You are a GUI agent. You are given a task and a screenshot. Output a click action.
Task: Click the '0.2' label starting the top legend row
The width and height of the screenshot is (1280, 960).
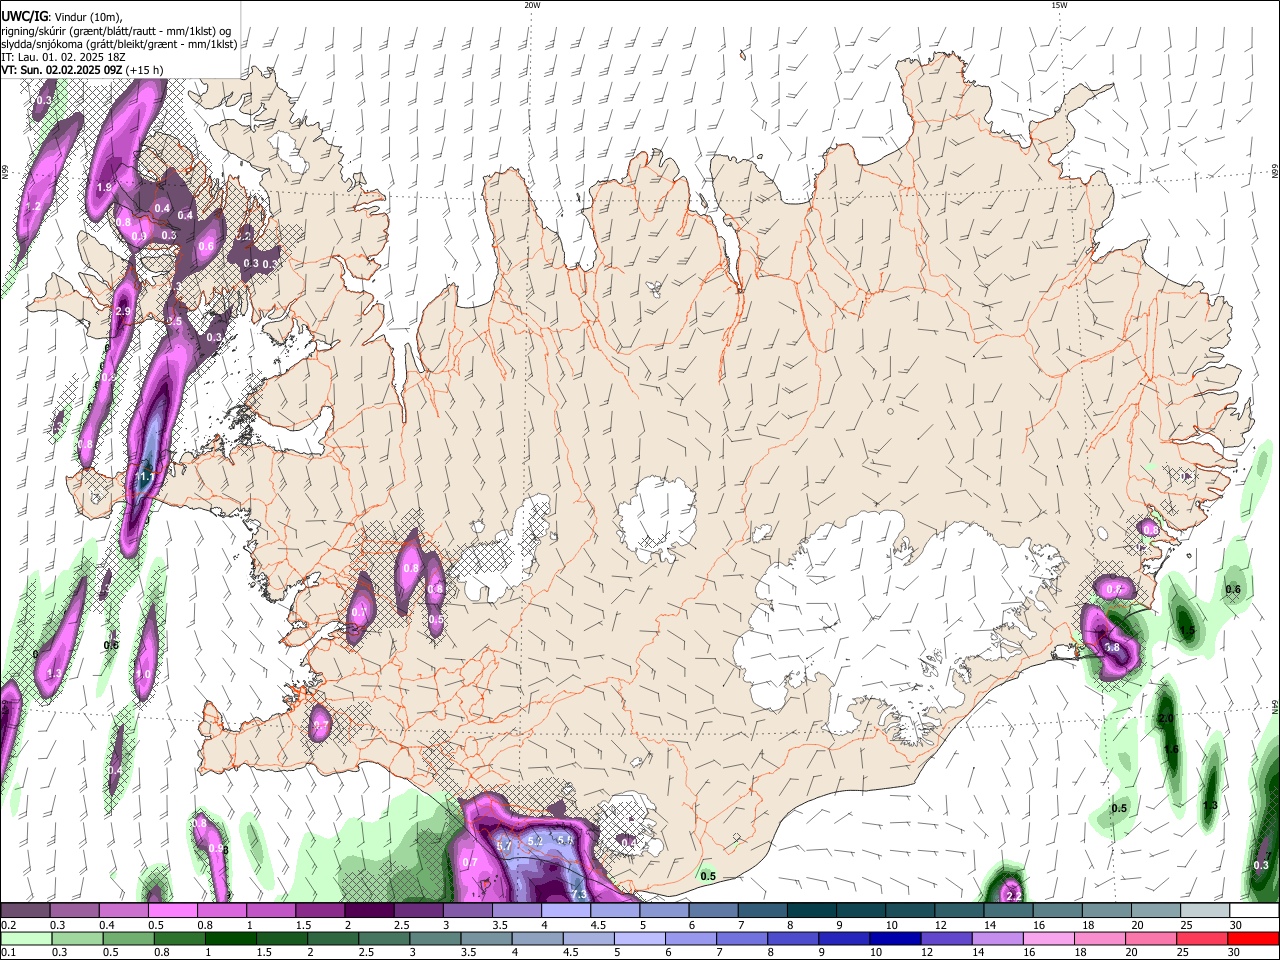tap(8, 925)
